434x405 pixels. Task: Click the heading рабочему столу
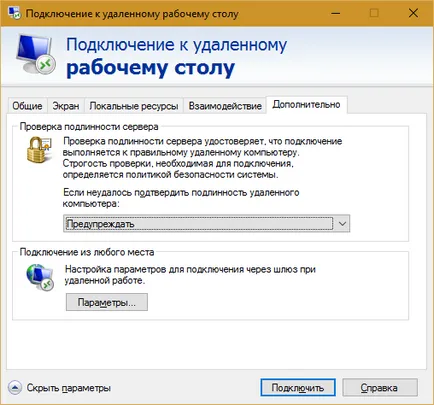pyautogui.click(x=151, y=68)
